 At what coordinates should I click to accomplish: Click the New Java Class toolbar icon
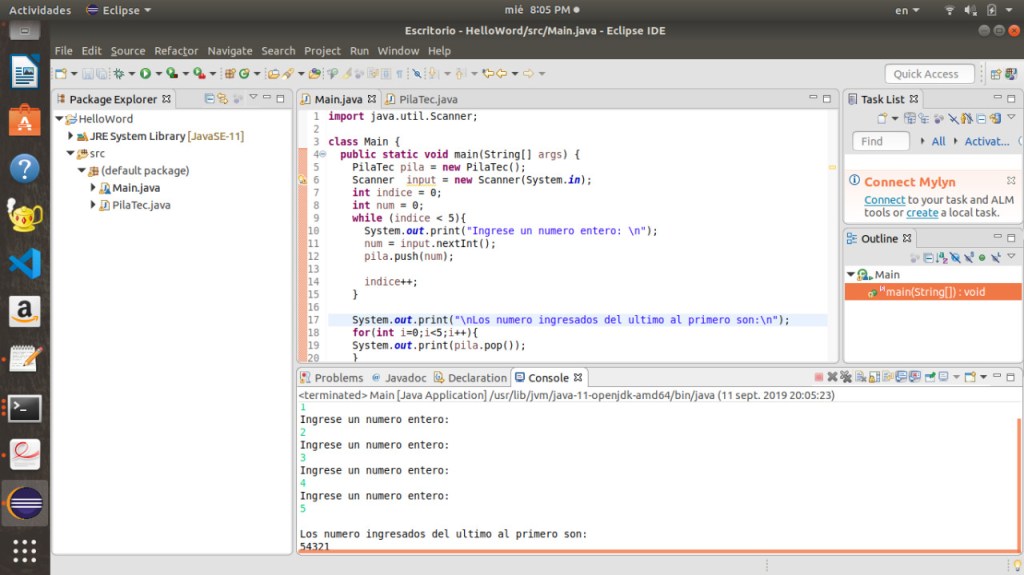[243, 74]
